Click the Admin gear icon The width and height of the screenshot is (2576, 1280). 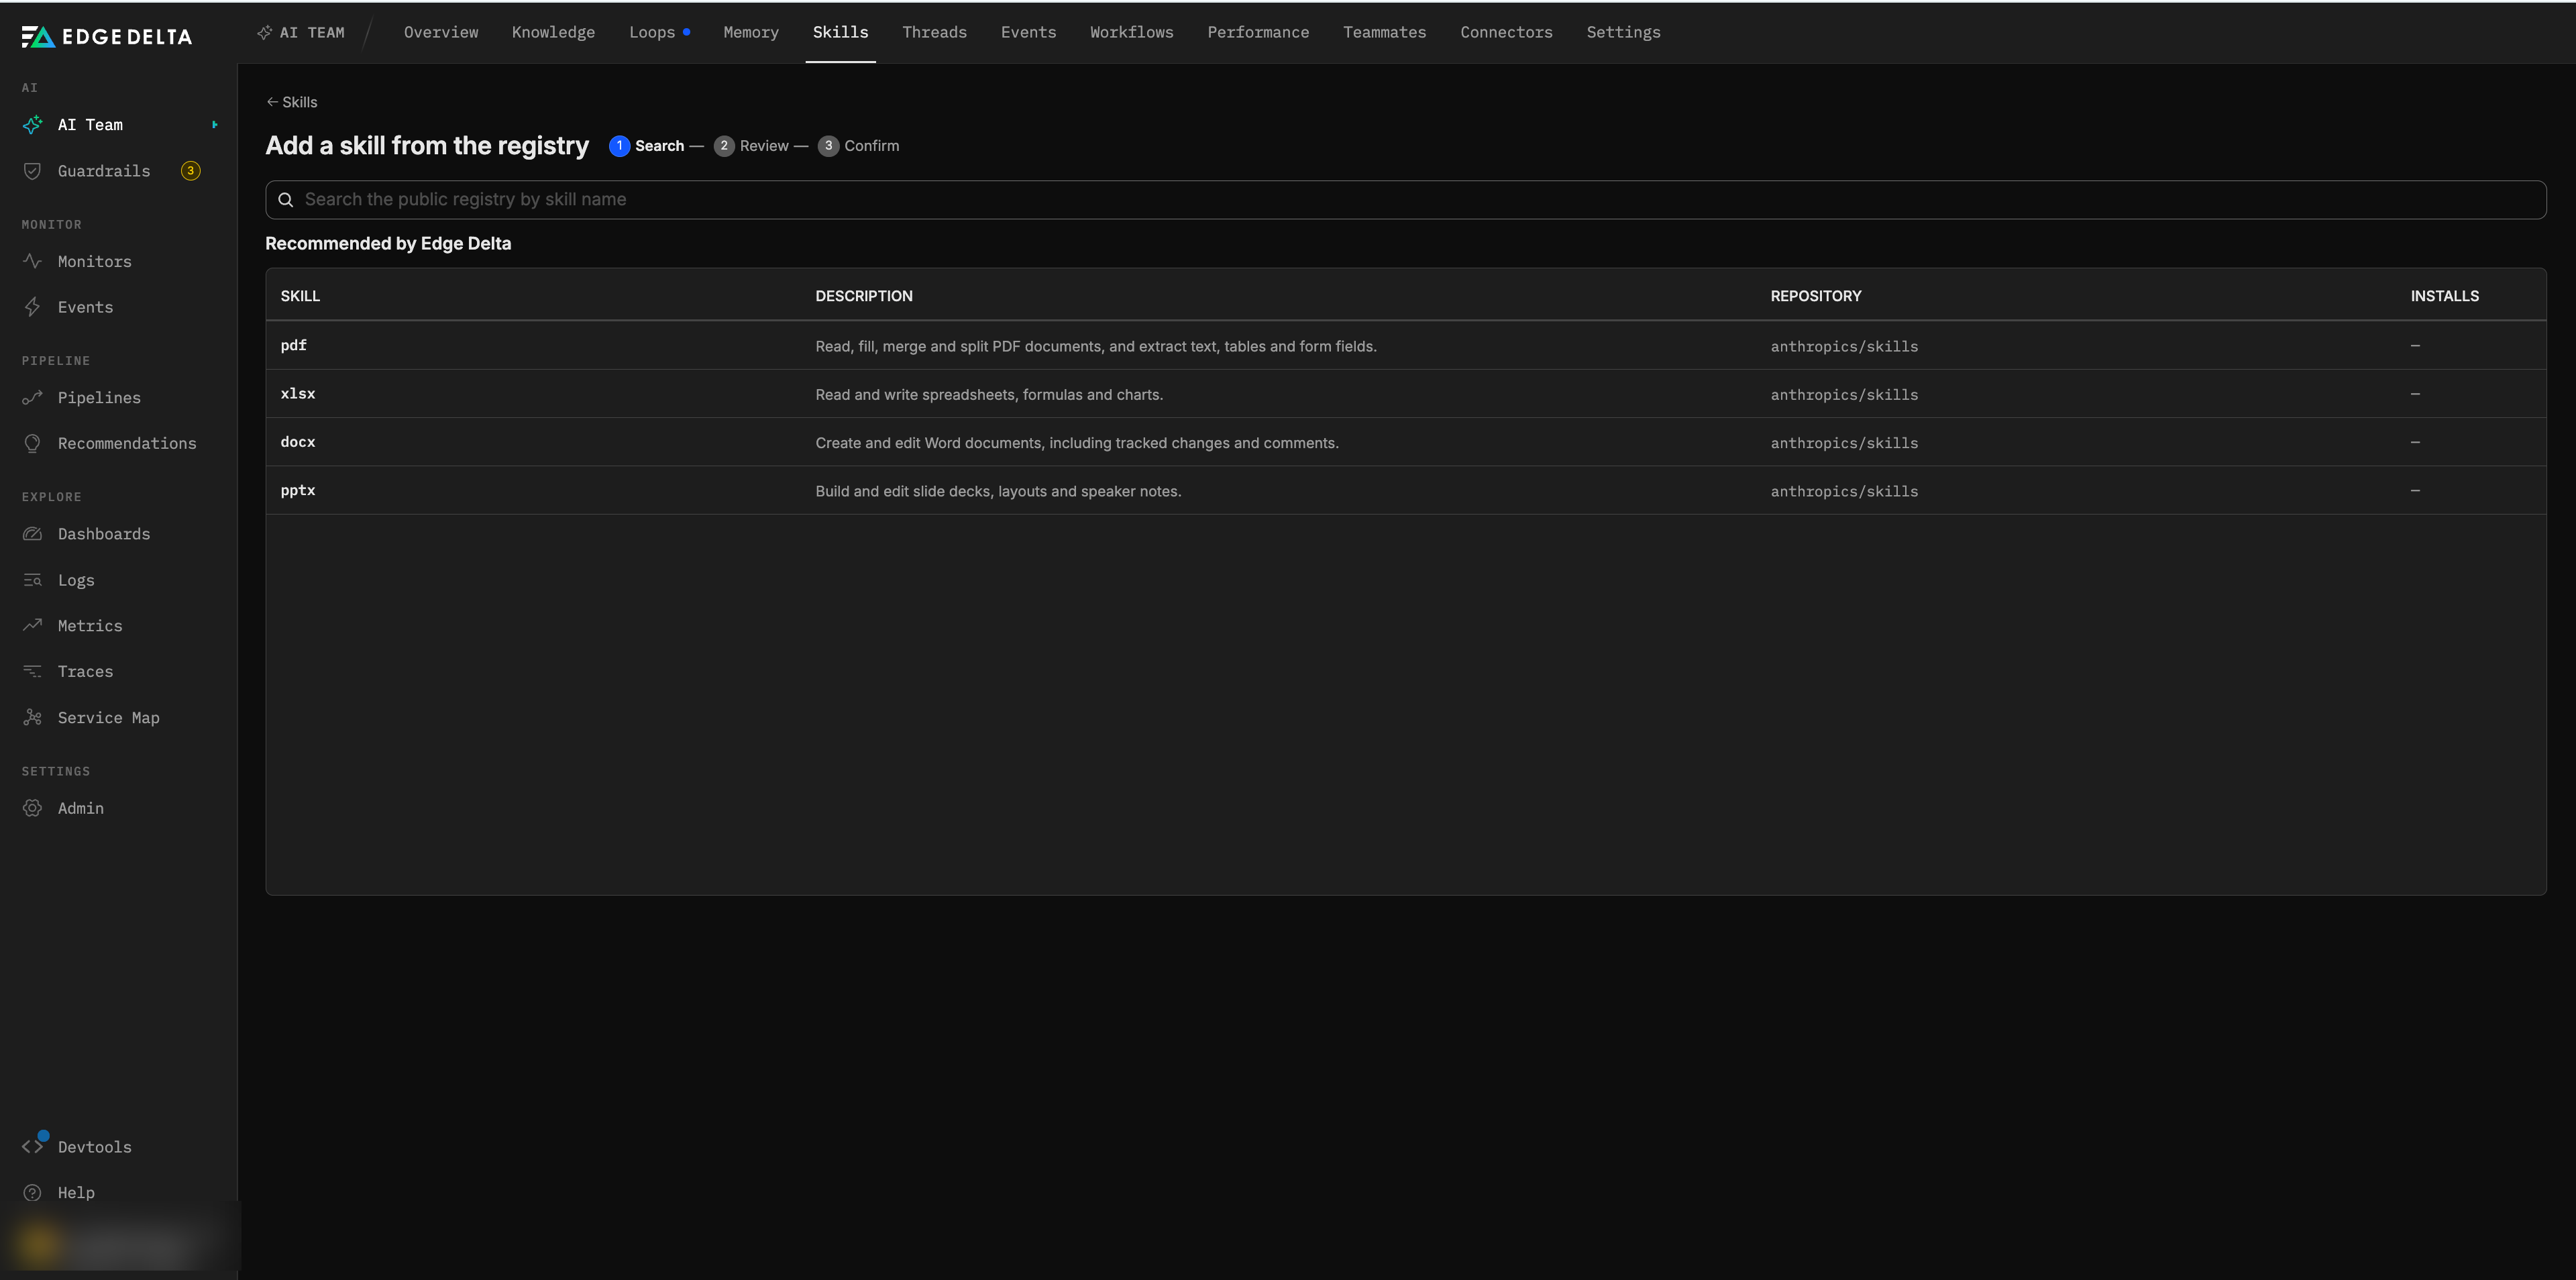pos(33,808)
